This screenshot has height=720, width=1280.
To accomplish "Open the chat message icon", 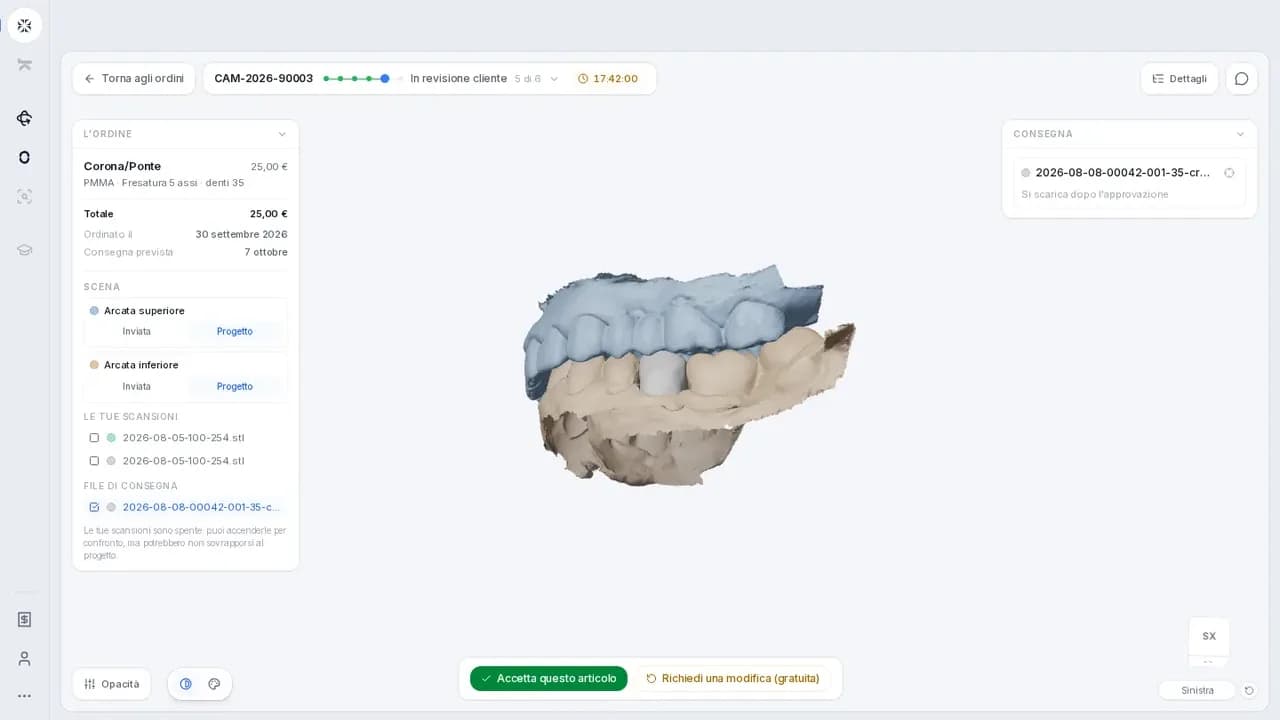I will [x=1241, y=79].
